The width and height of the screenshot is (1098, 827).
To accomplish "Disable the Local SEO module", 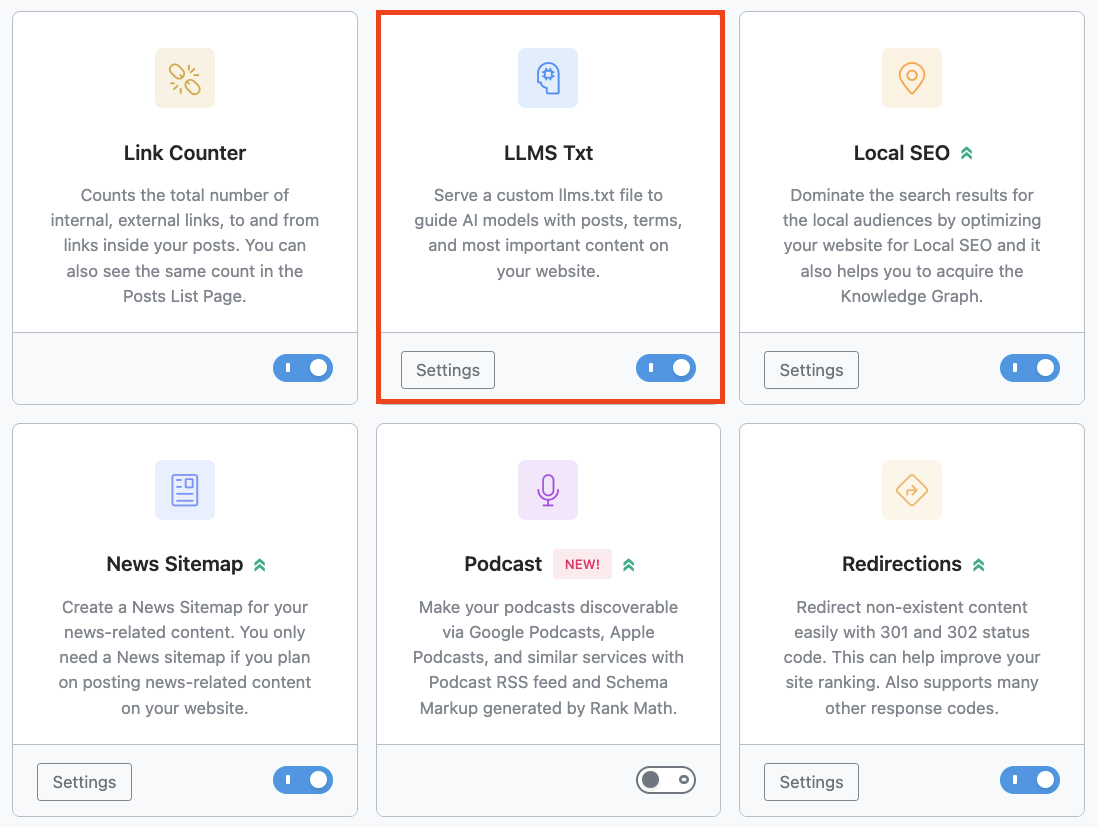I will [1030, 368].
